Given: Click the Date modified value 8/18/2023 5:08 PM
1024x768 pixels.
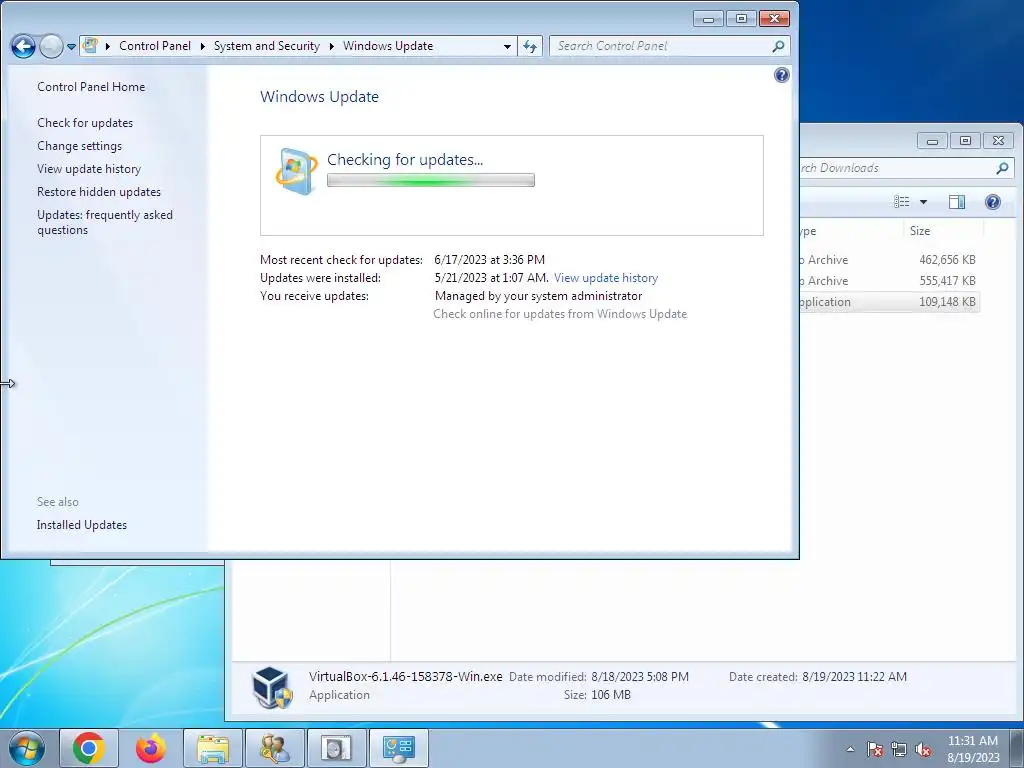Looking at the screenshot, I should pyautogui.click(x=639, y=677).
